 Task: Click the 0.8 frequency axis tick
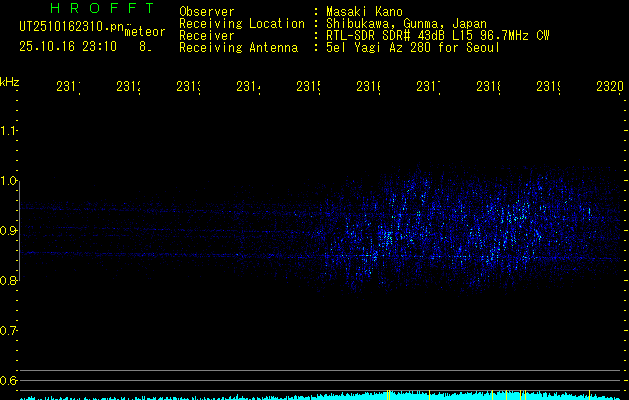(9, 280)
